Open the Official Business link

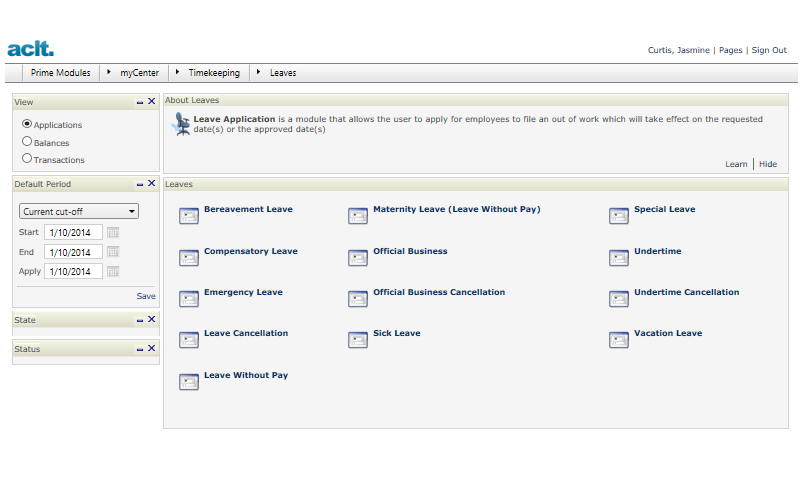(410, 251)
